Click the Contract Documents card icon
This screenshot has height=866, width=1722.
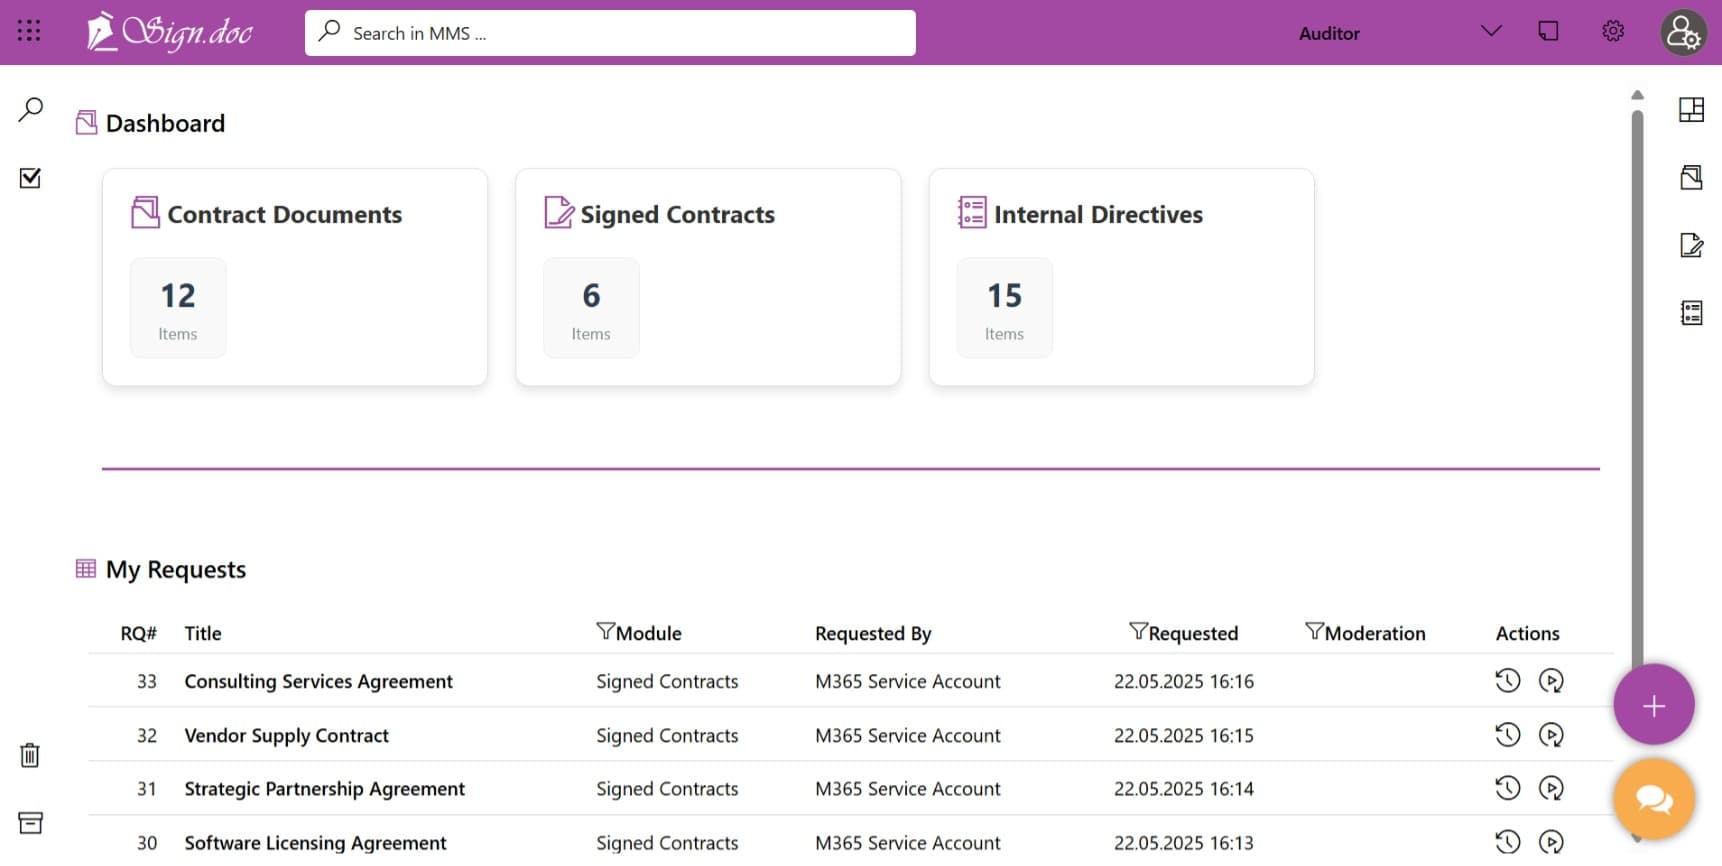pos(146,212)
